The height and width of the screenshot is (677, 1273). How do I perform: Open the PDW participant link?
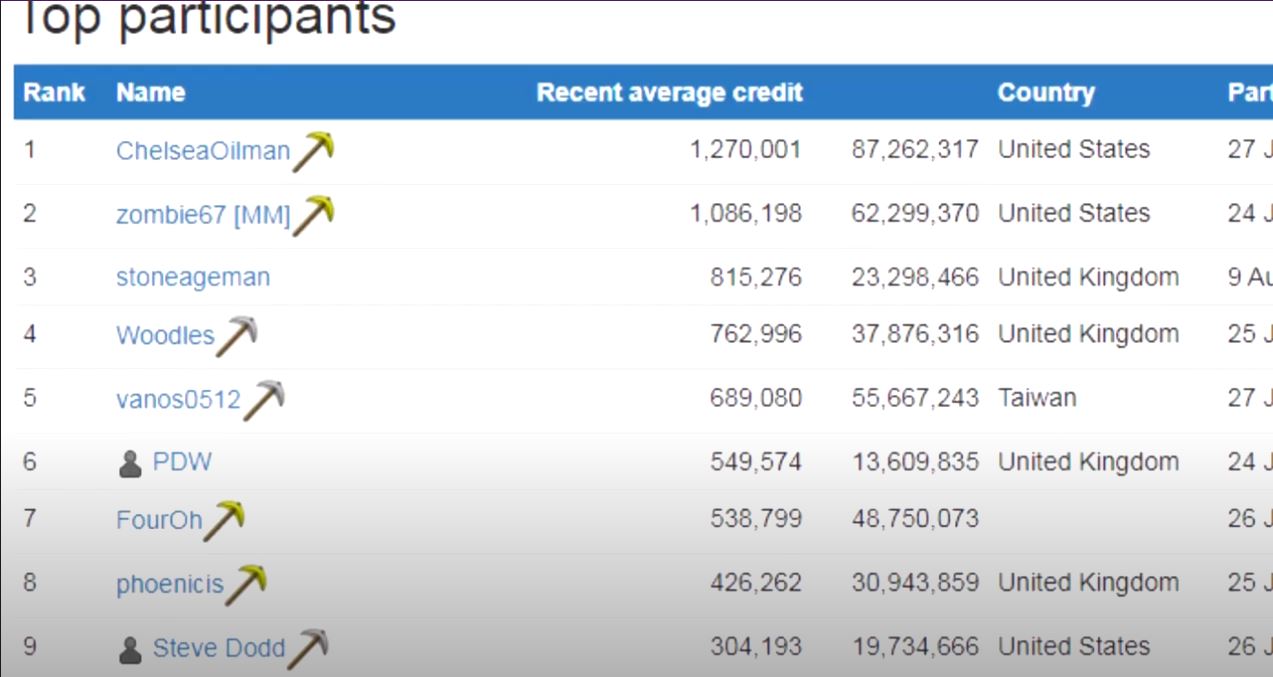tap(182, 463)
